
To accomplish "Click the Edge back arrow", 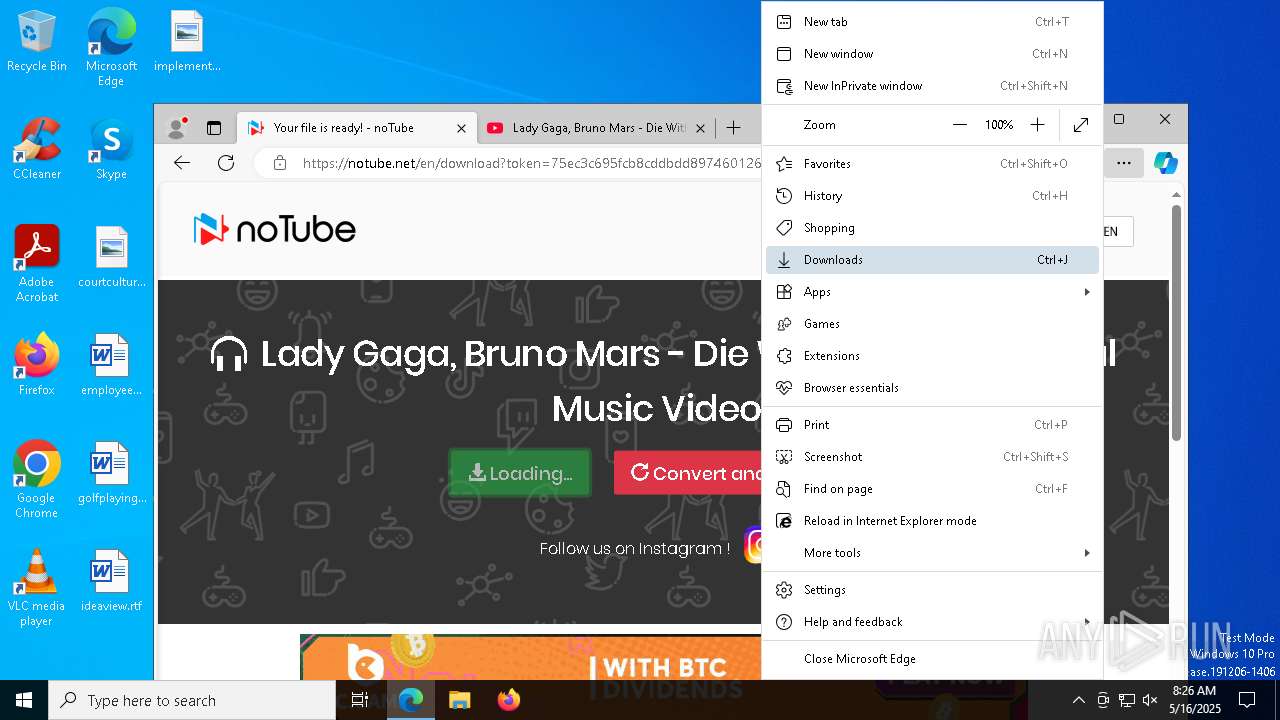I will click(x=182, y=163).
